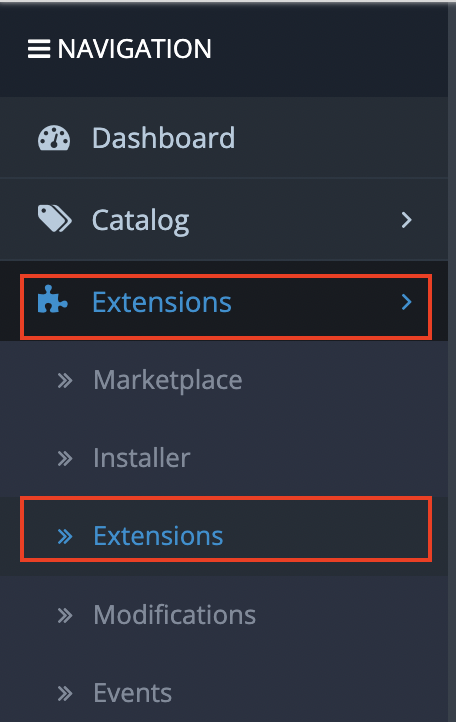This screenshot has height=722, width=456.
Task: Click the double-arrow icon beside Modifications
Action: tap(65, 615)
